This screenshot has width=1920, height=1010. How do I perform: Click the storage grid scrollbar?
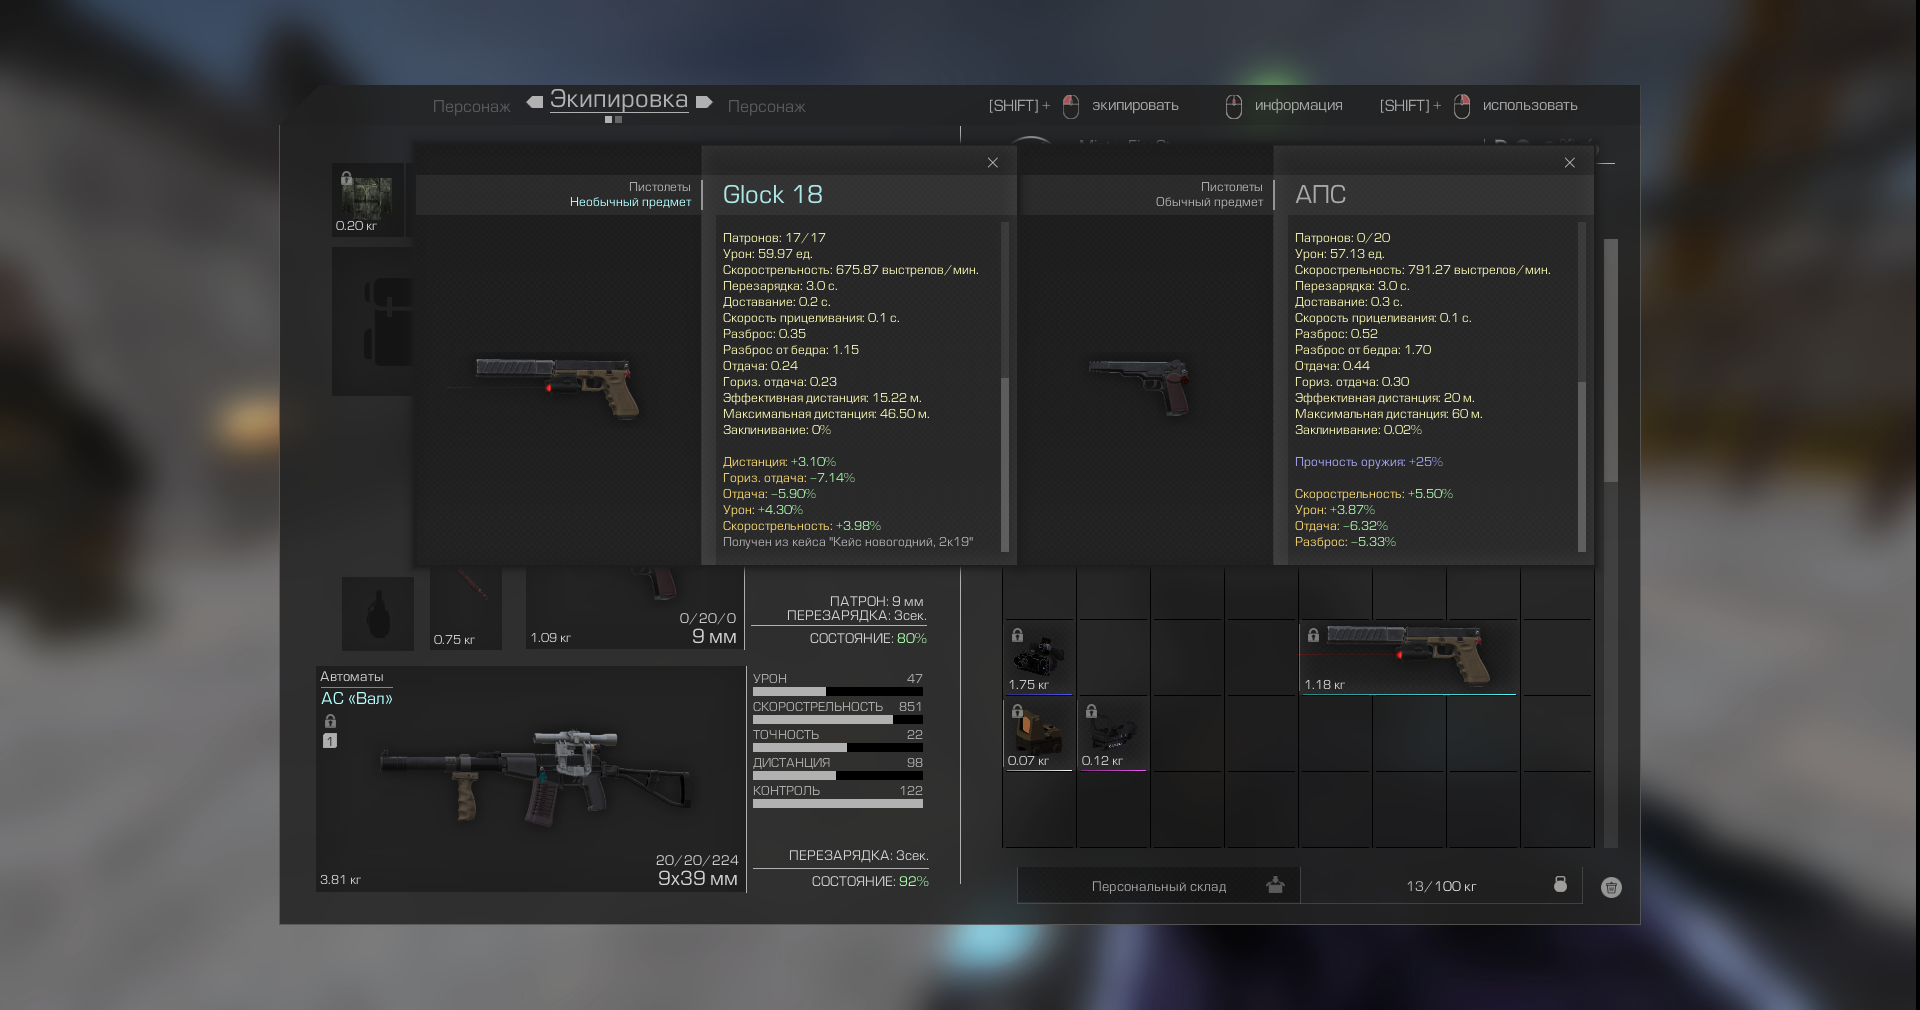point(1610,360)
